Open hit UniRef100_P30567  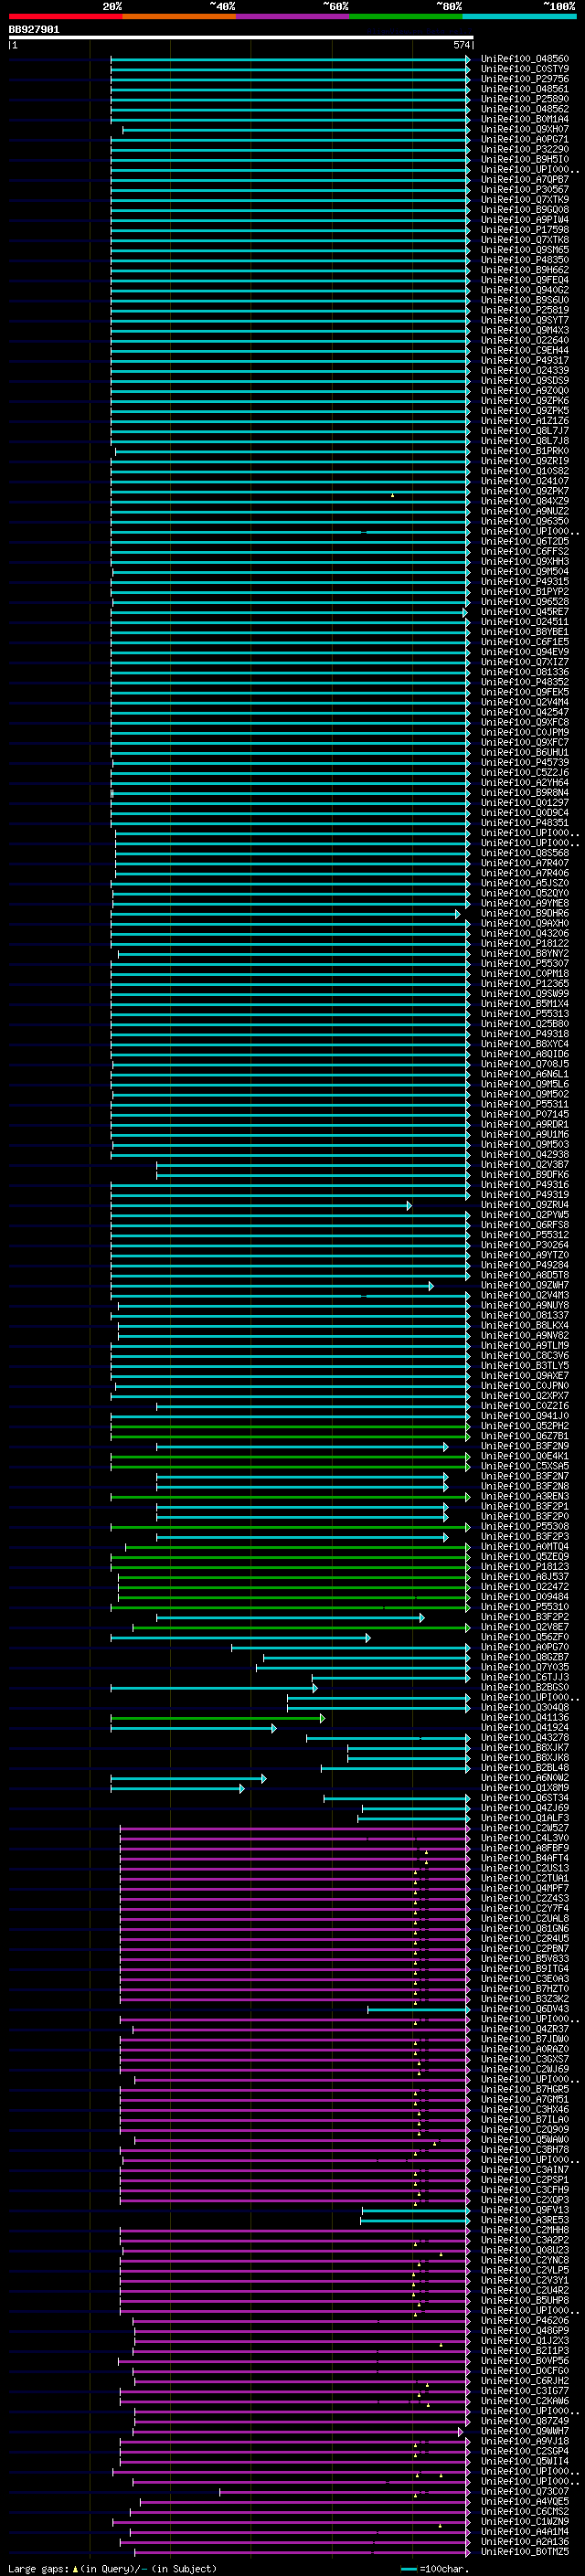tap(524, 189)
